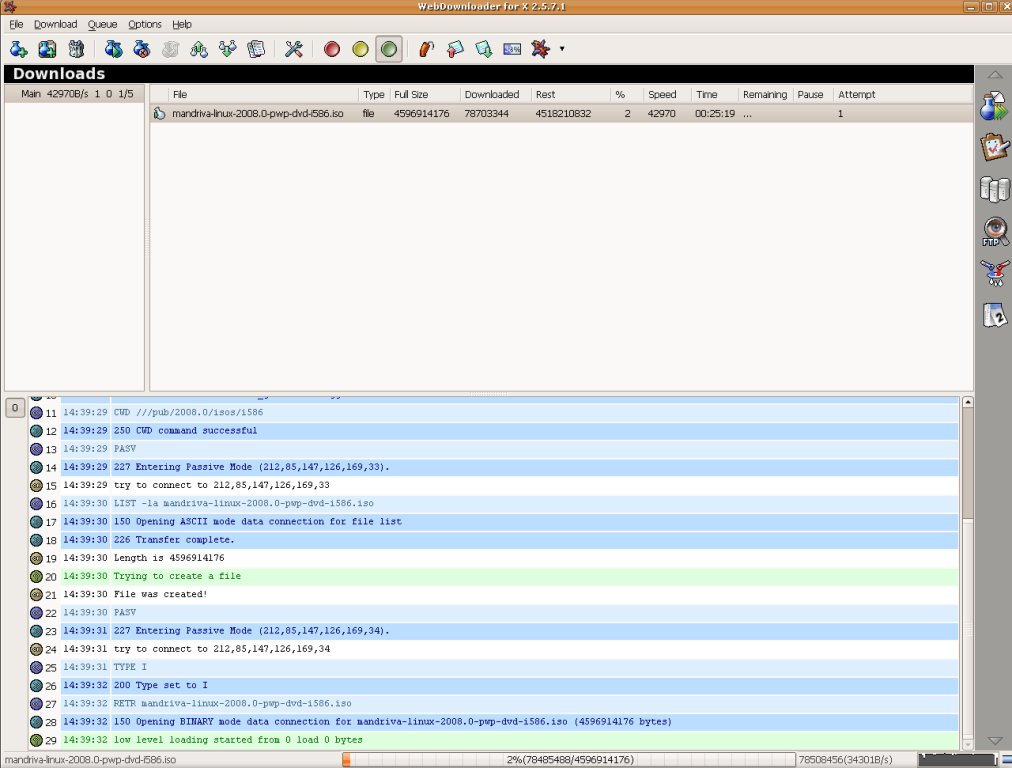This screenshot has height=768, width=1012.
Task: Click the running download status icon in row
Action: [x=159, y=114]
